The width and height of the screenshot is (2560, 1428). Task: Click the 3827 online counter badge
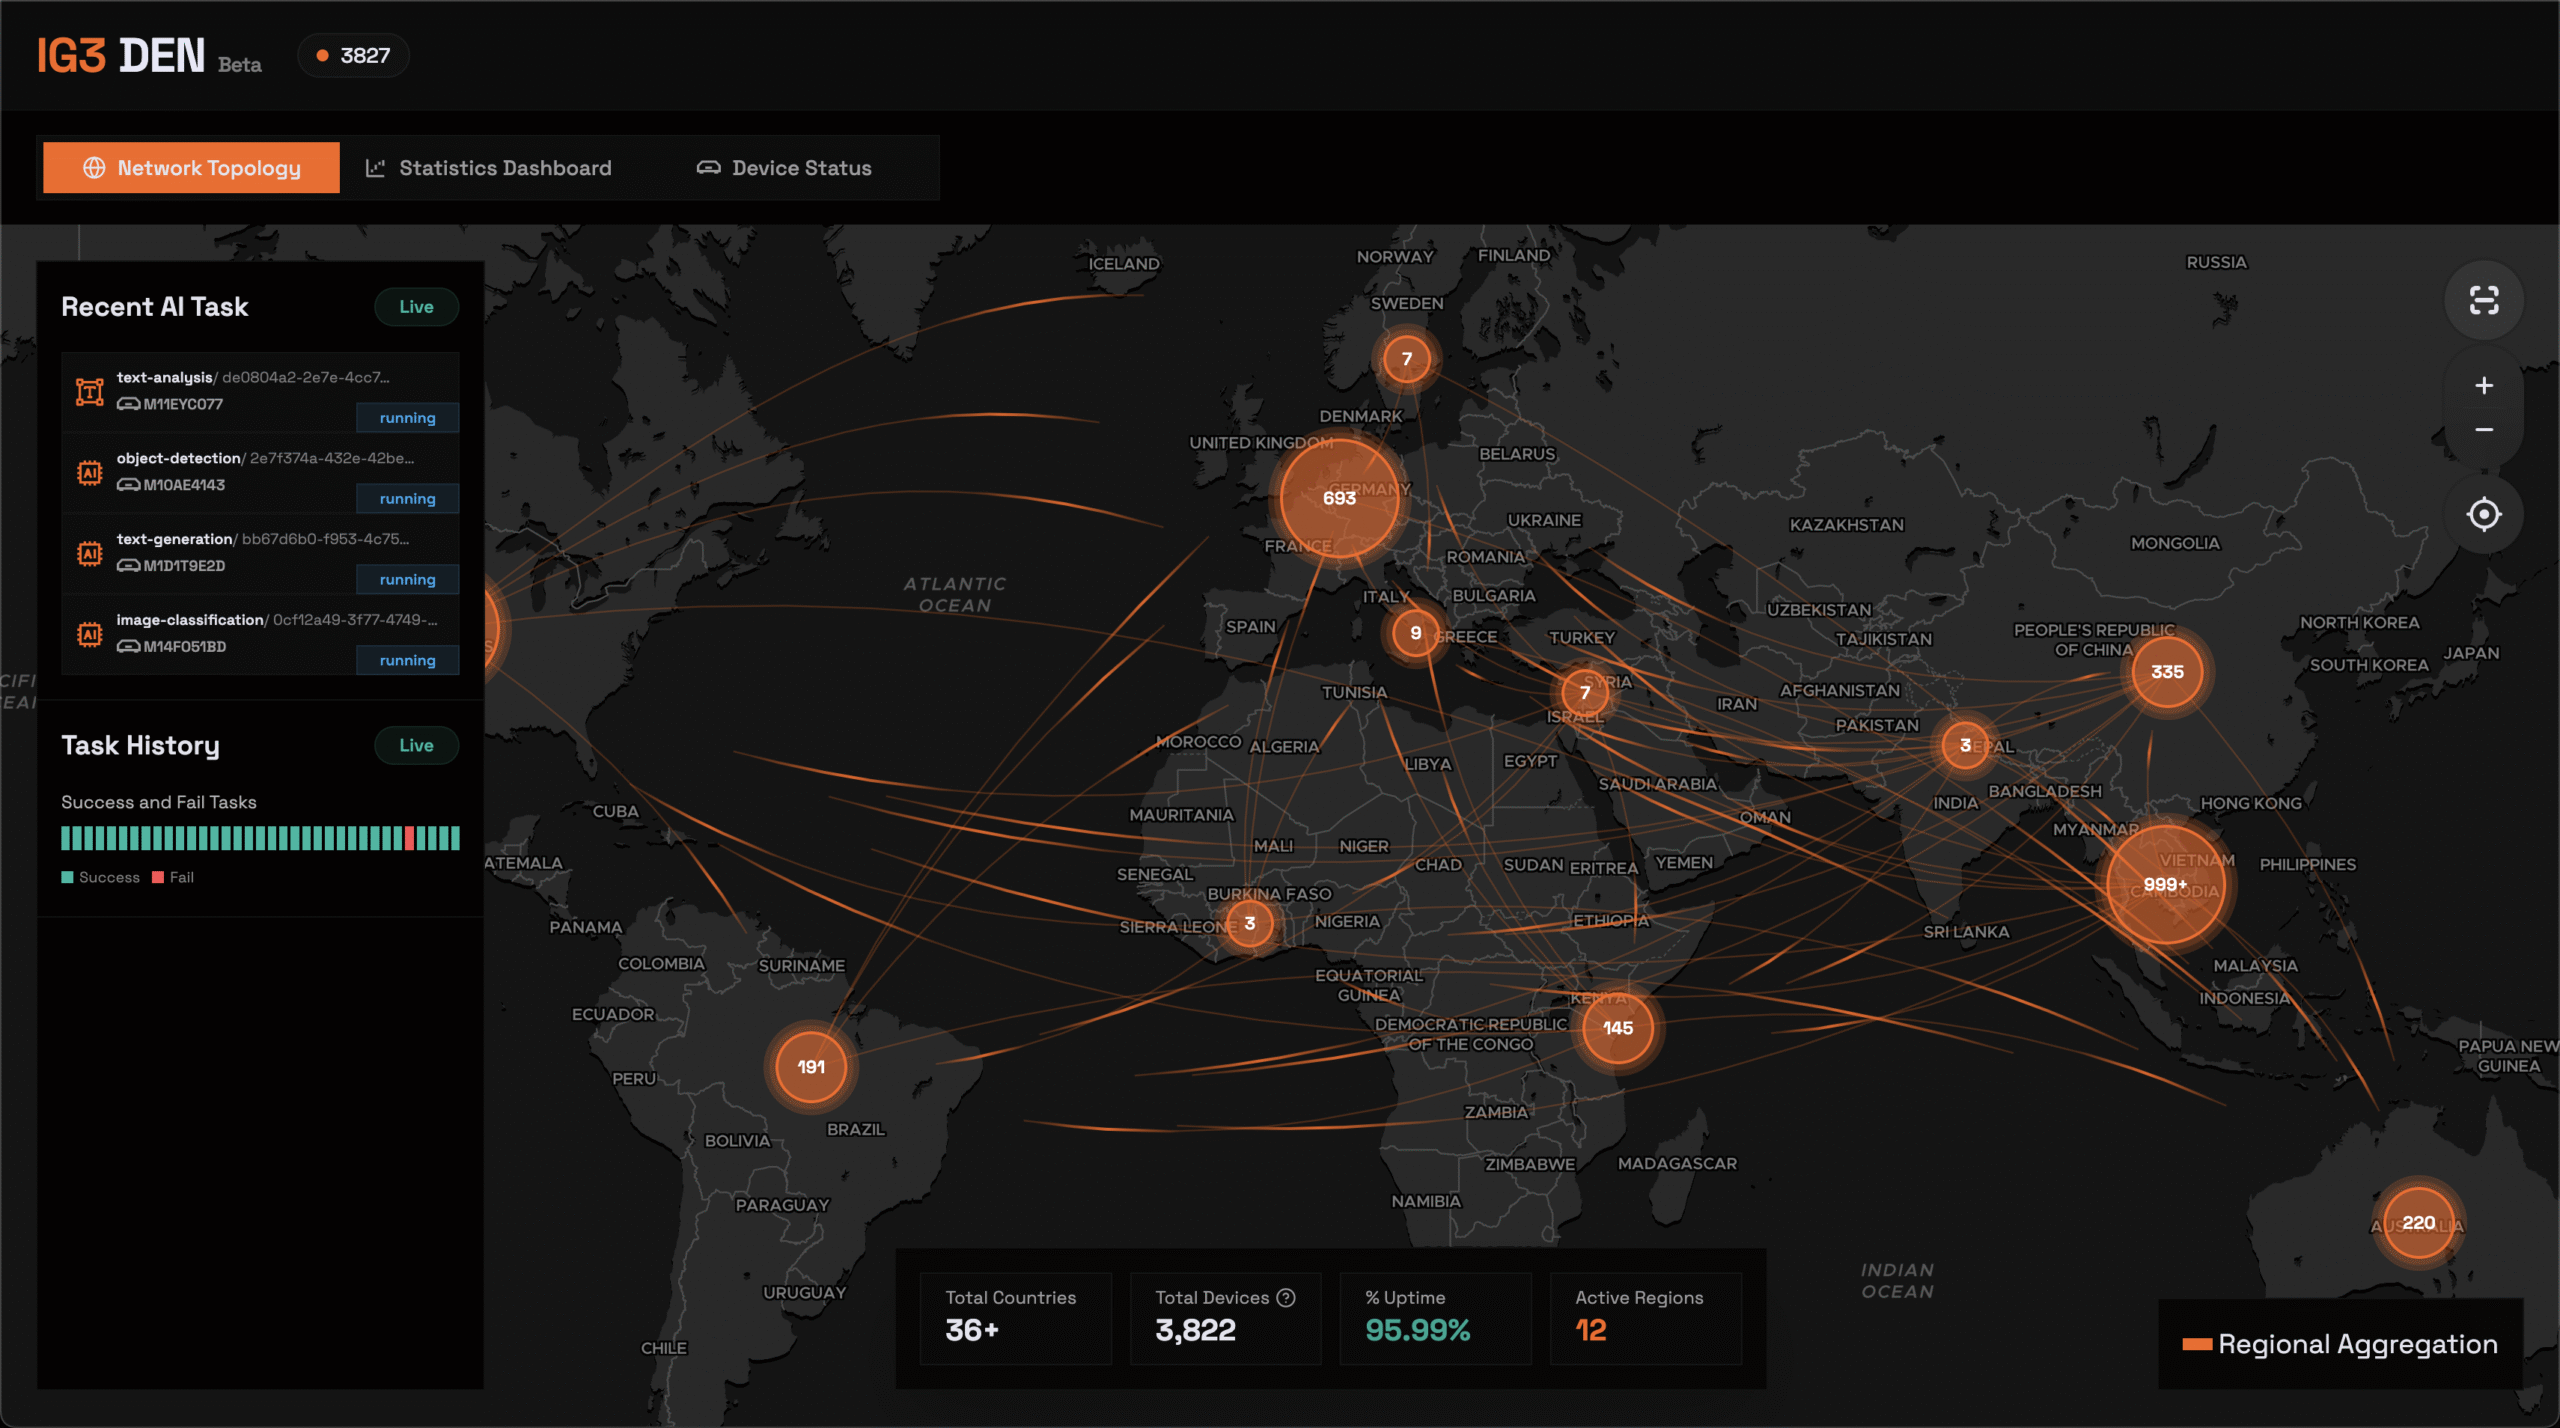[x=353, y=56]
